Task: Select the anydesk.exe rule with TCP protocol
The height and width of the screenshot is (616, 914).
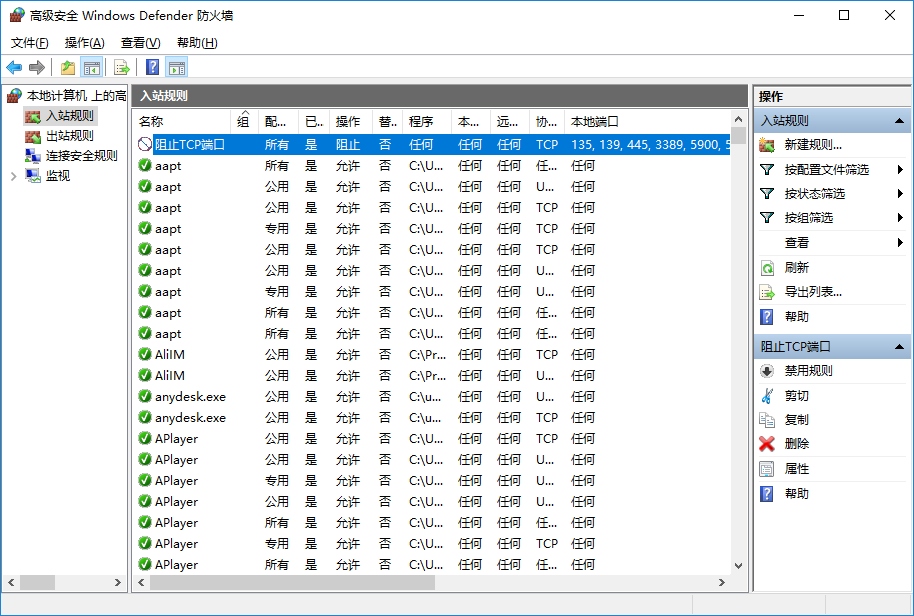Action: point(433,417)
